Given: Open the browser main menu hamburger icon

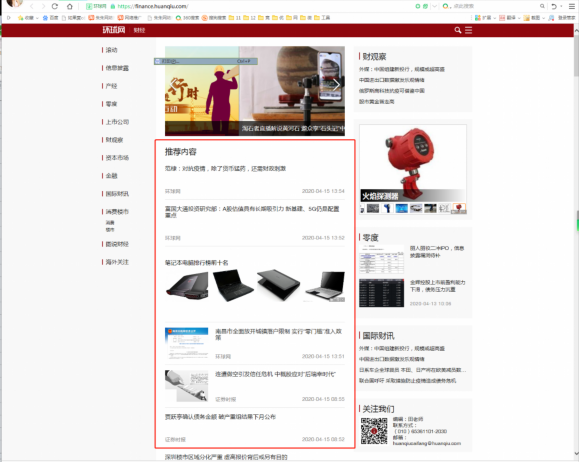Looking at the screenshot, I should [x=571, y=6].
